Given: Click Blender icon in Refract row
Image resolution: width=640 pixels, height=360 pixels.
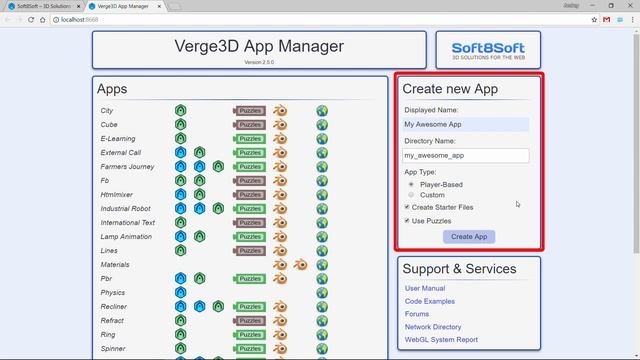Looking at the screenshot, I should coord(280,320).
